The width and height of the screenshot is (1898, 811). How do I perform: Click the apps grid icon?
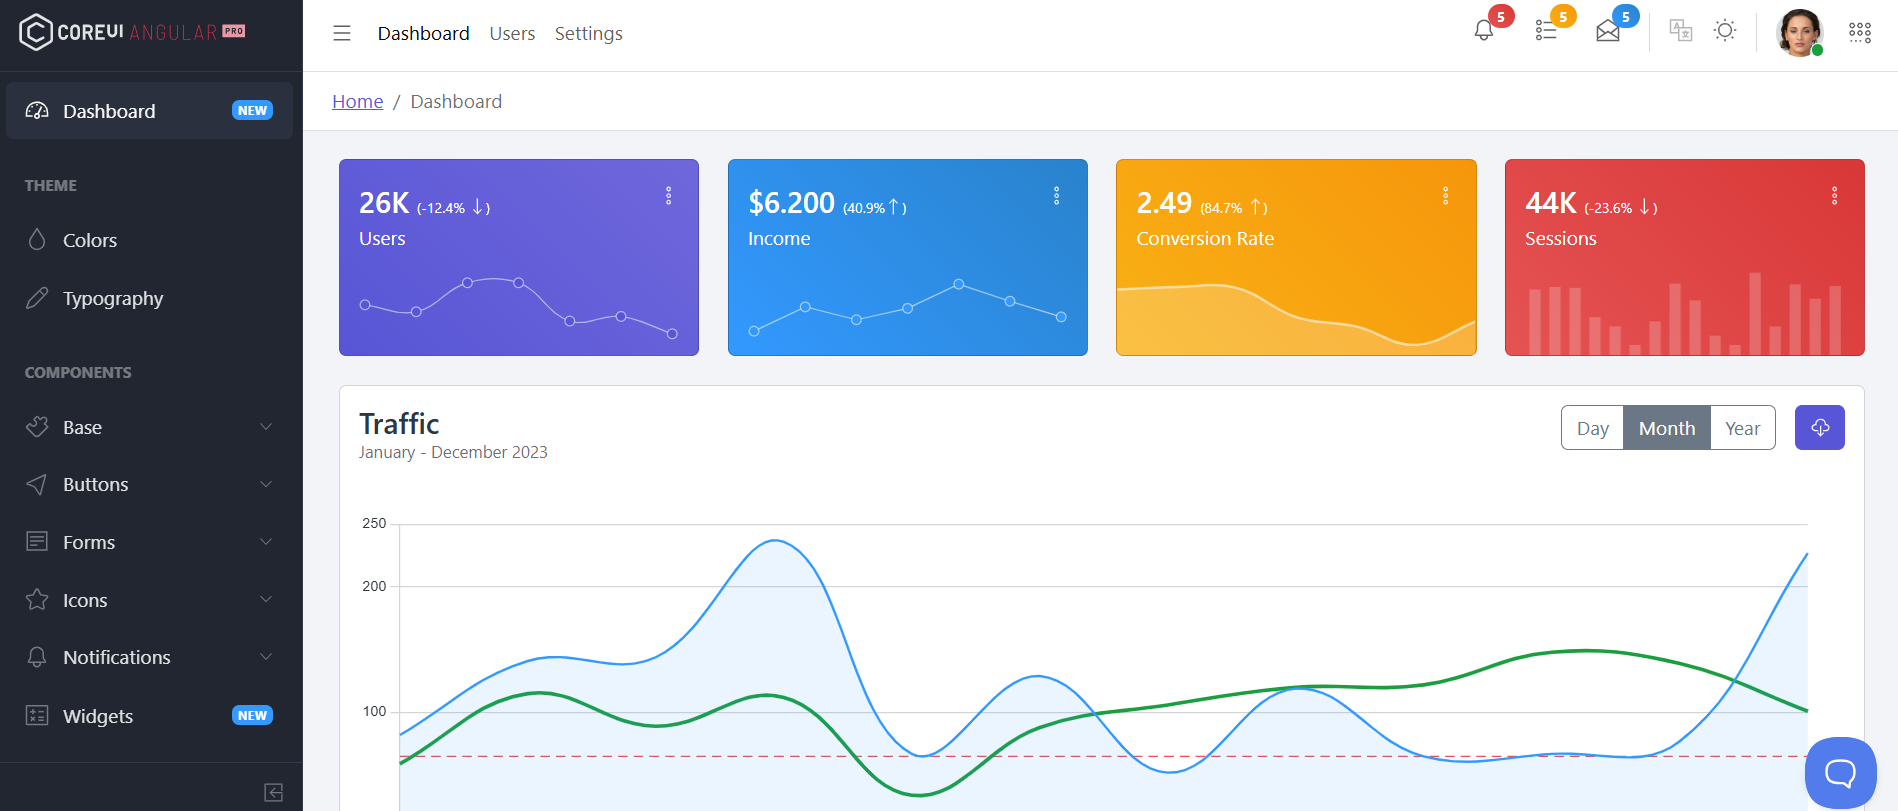tap(1859, 33)
